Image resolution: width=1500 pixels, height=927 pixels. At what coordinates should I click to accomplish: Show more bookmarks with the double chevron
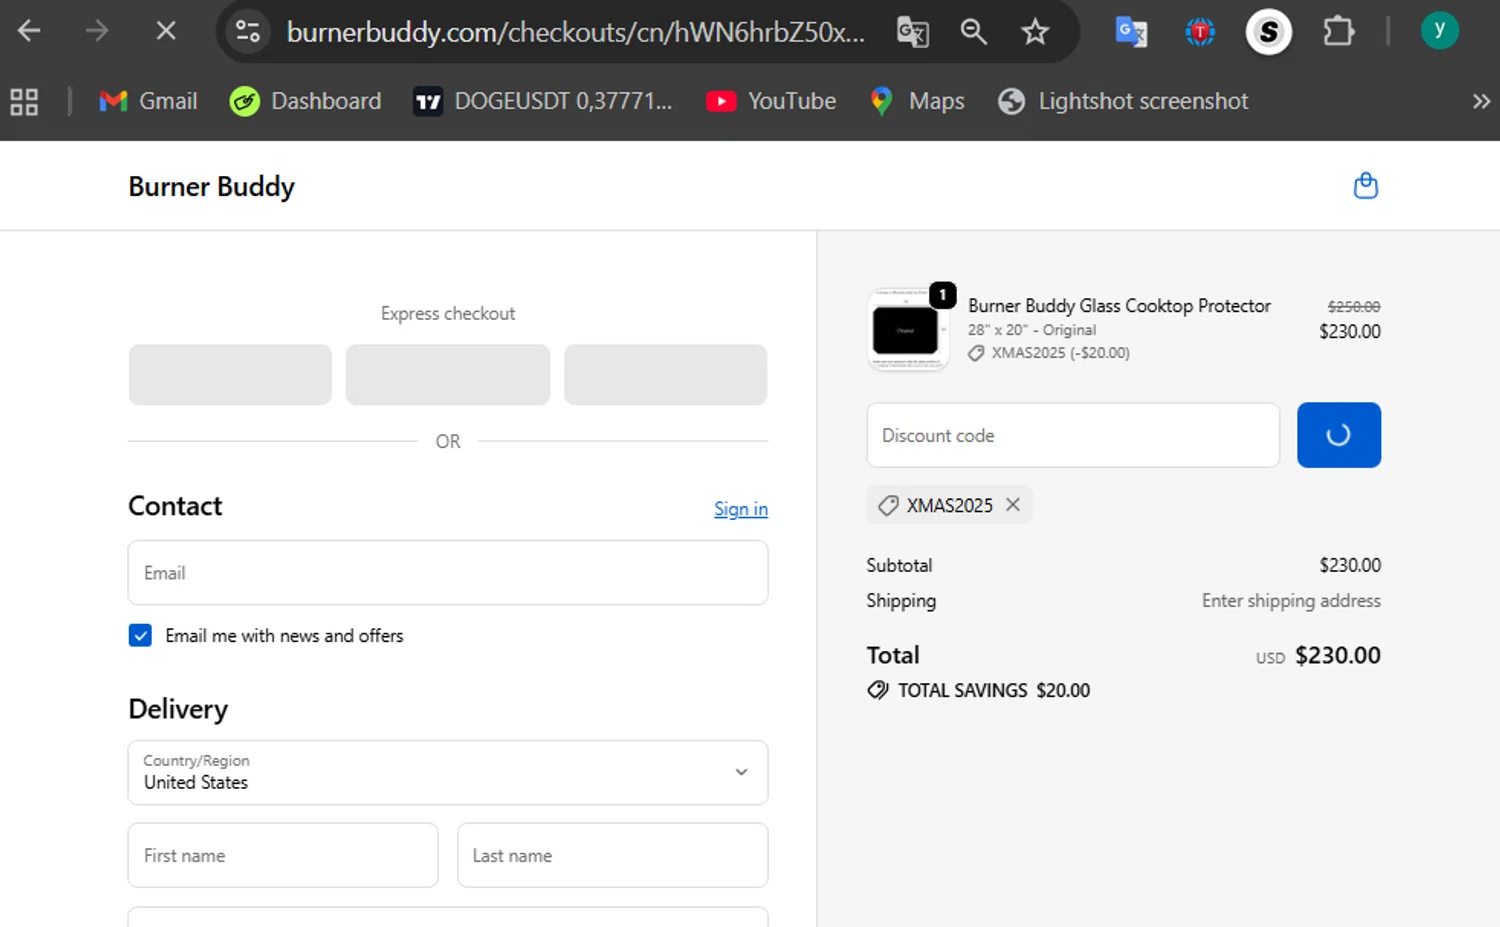[1481, 101]
